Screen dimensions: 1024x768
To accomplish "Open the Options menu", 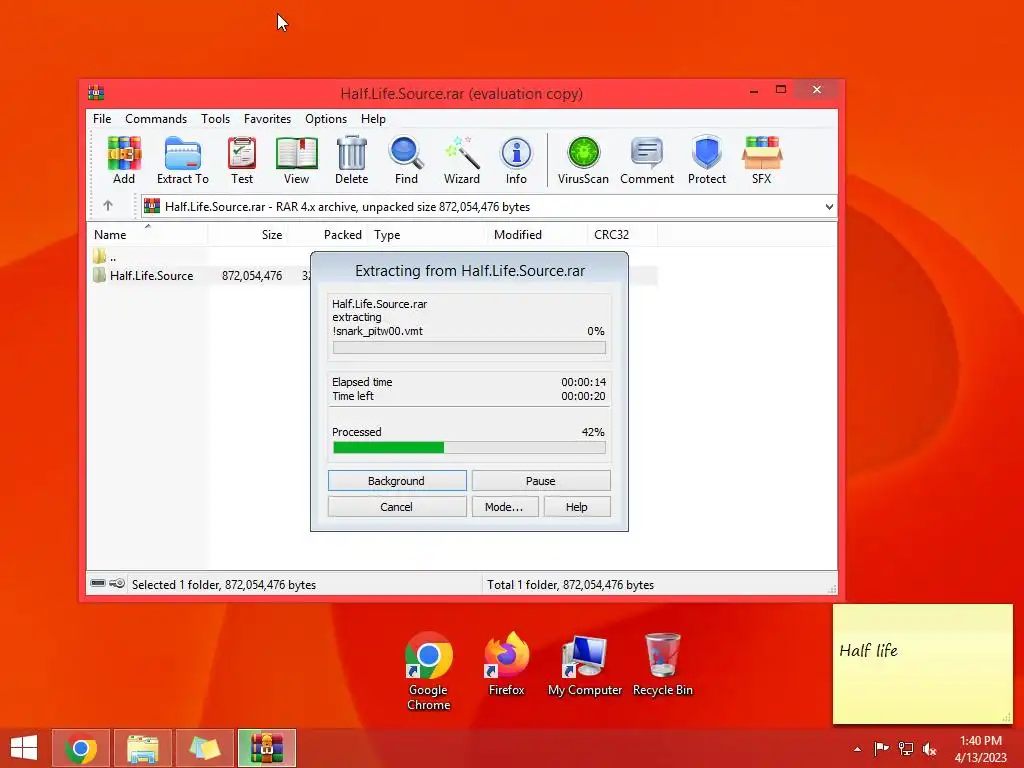I will [x=326, y=119].
